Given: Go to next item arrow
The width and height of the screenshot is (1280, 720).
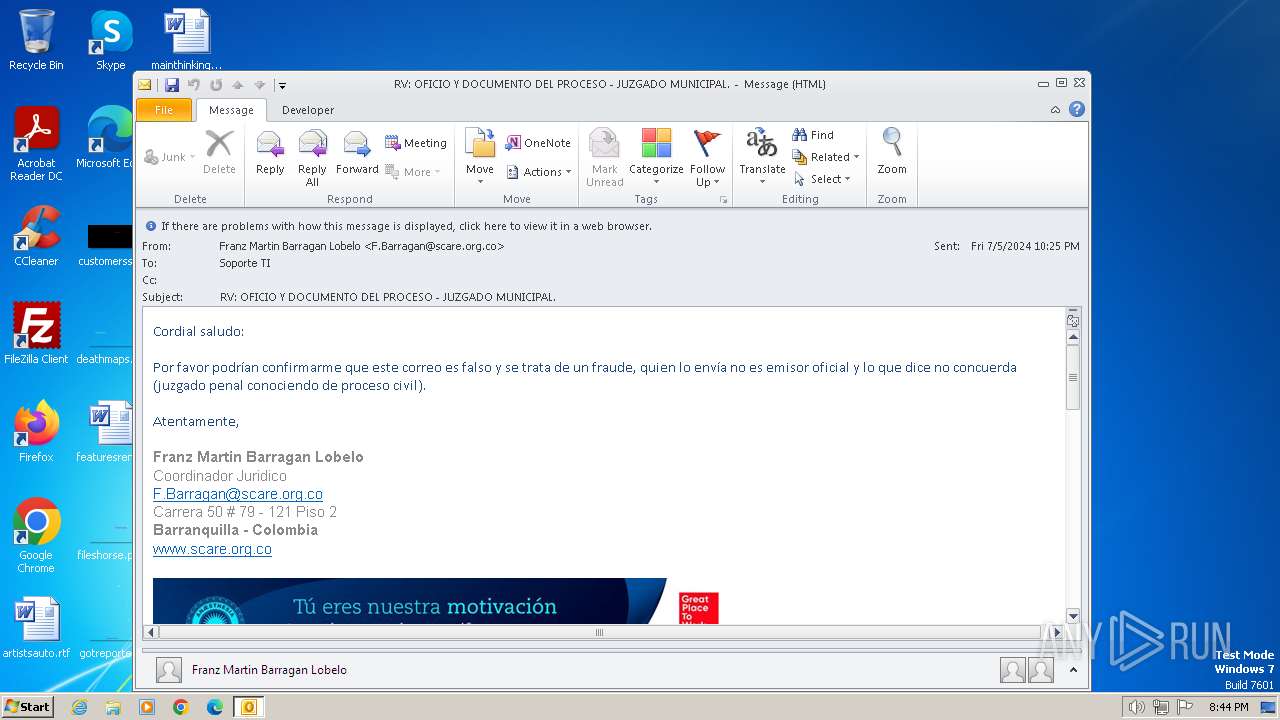Looking at the screenshot, I should (x=260, y=85).
